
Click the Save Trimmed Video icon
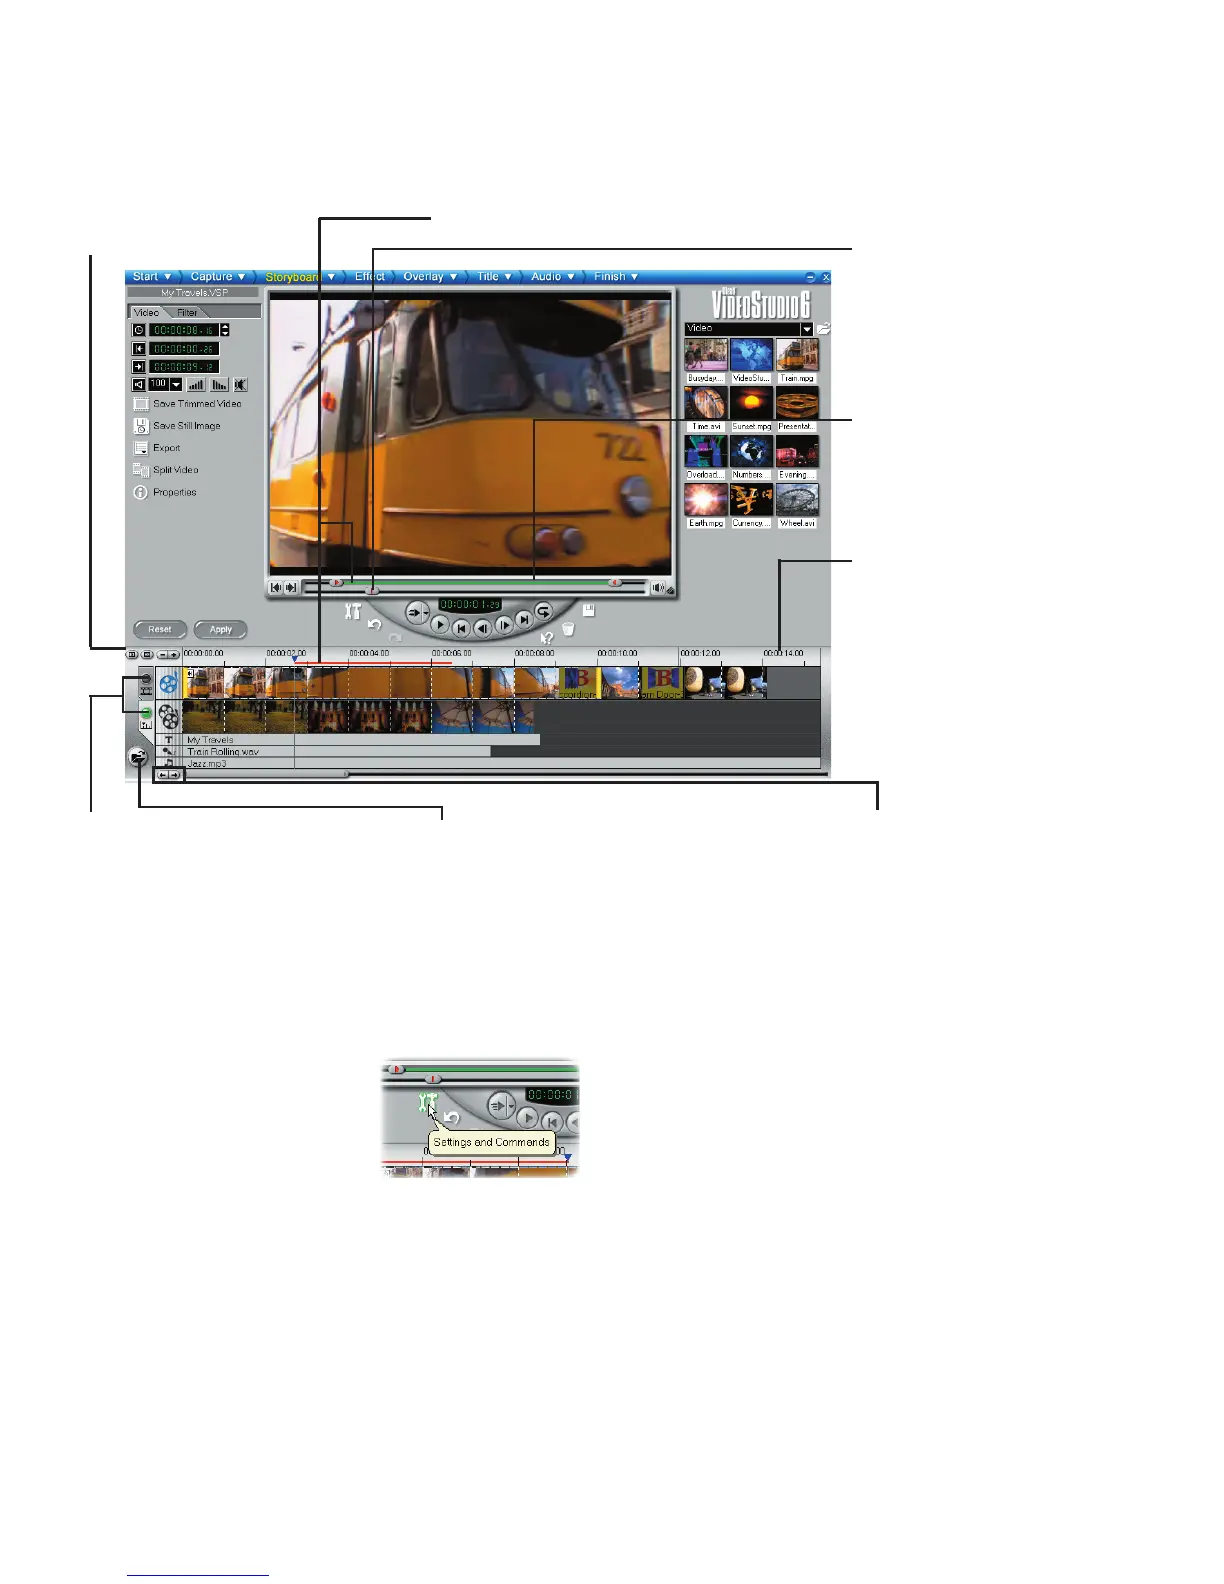pyautogui.click(x=141, y=404)
